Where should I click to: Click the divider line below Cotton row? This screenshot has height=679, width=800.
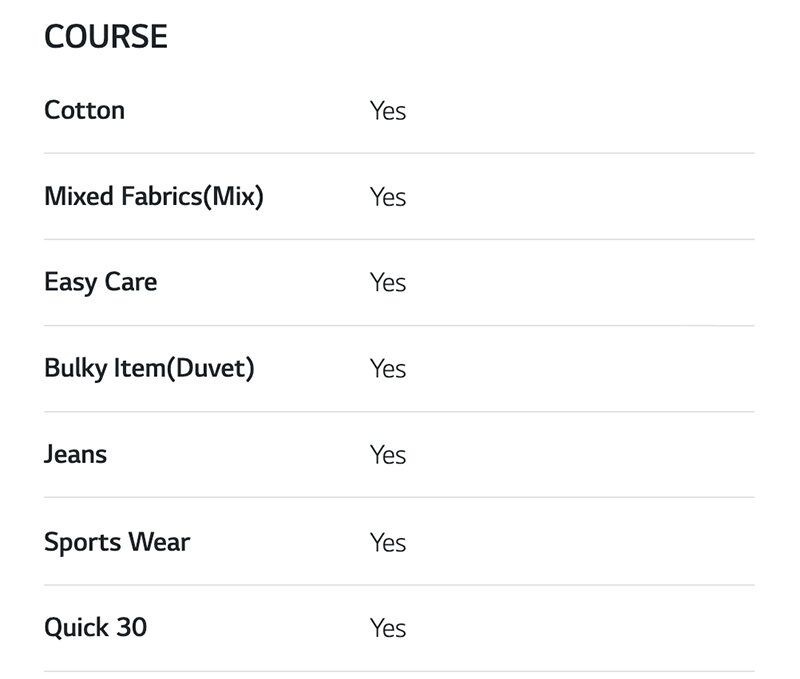pyautogui.click(x=399, y=153)
